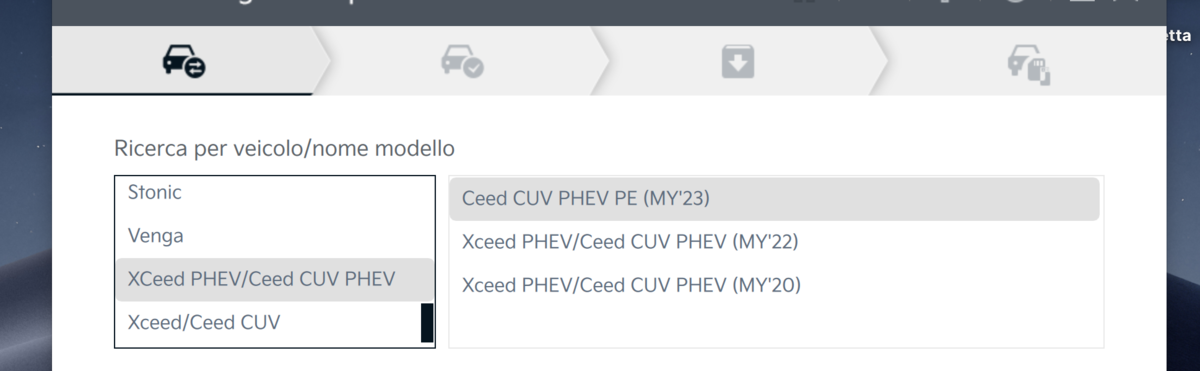Open the download step icon
This screenshot has width=1200, height=371.
click(738, 63)
